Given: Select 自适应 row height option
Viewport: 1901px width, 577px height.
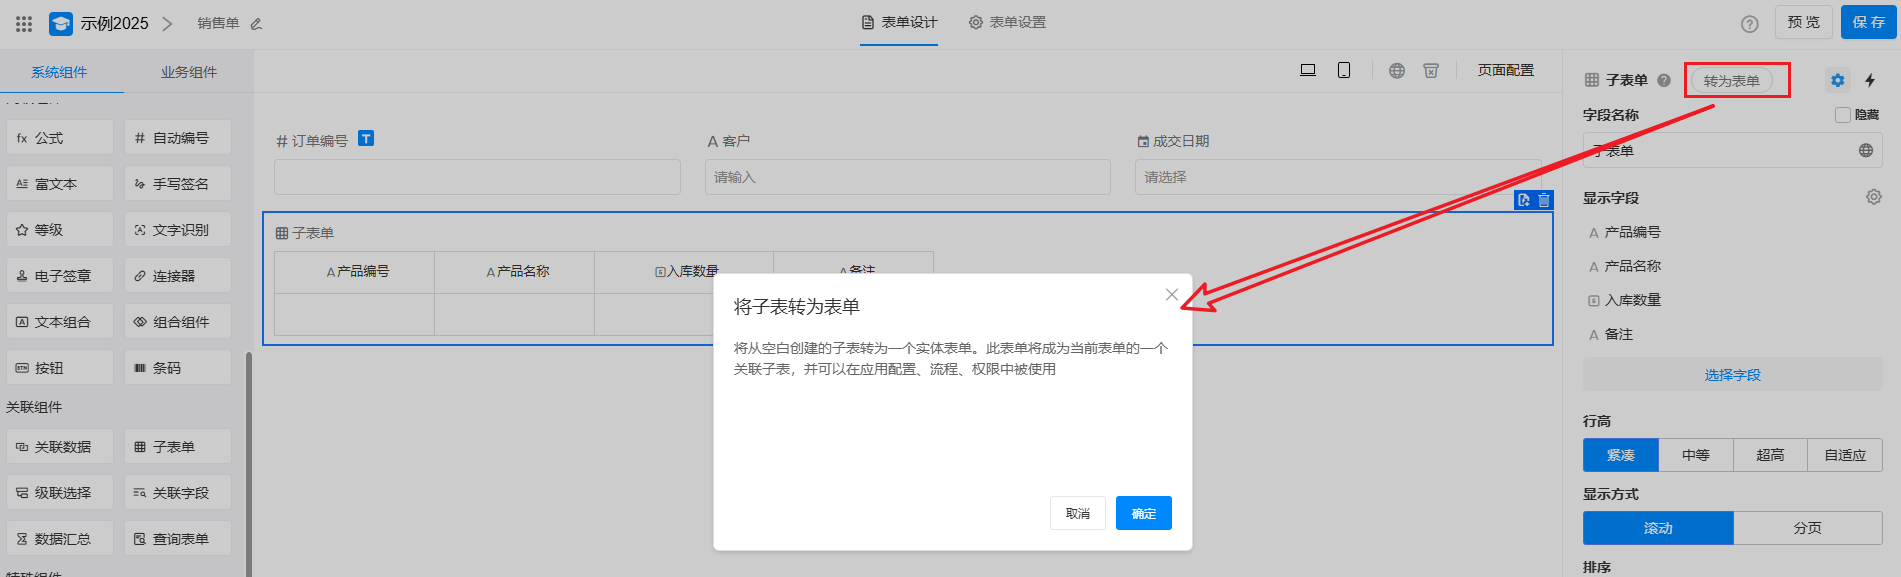Looking at the screenshot, I should pyautogui.click(x=1844, y=455).
